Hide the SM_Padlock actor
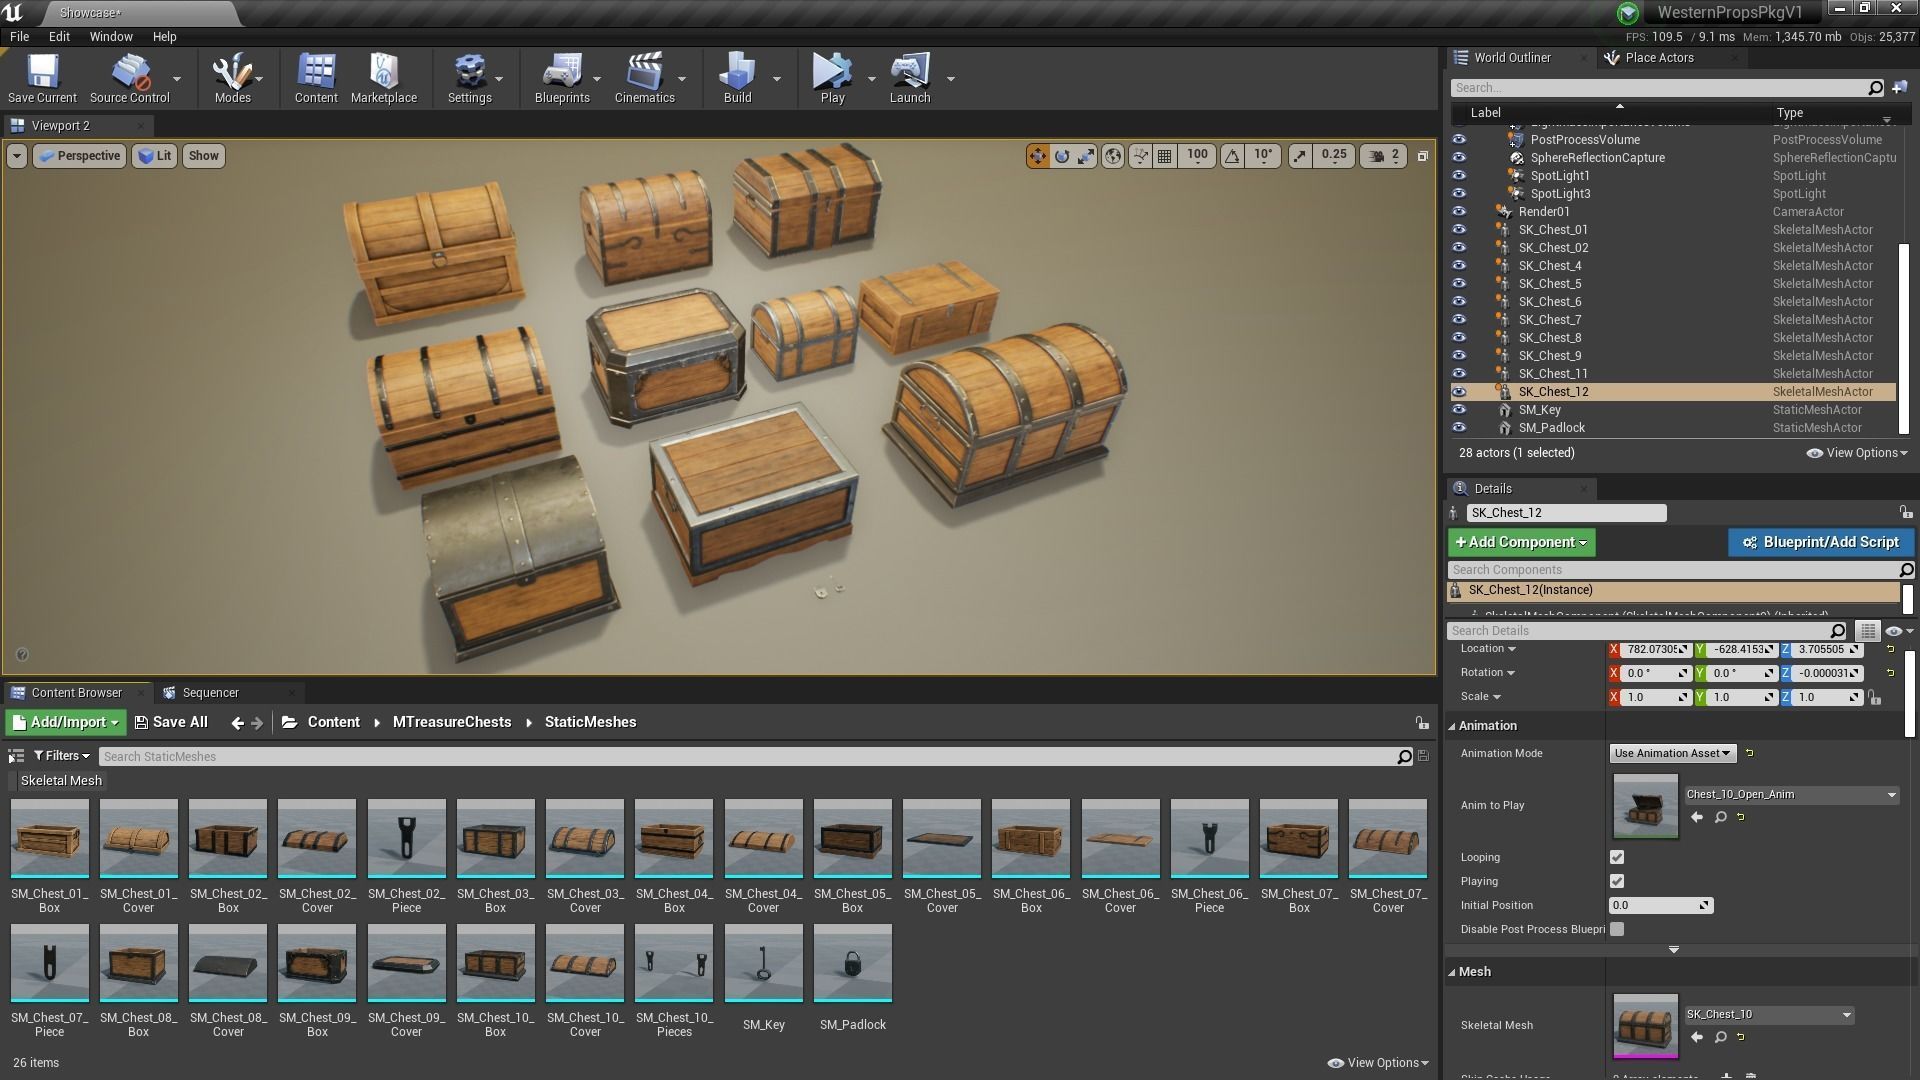1920x1080 pixels. (x=1459, y=428)
